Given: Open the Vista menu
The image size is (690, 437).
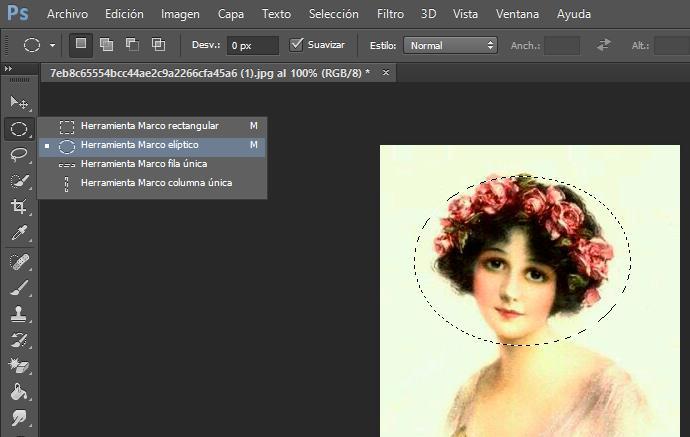Looking at the screenshot, I should [466, 14].
